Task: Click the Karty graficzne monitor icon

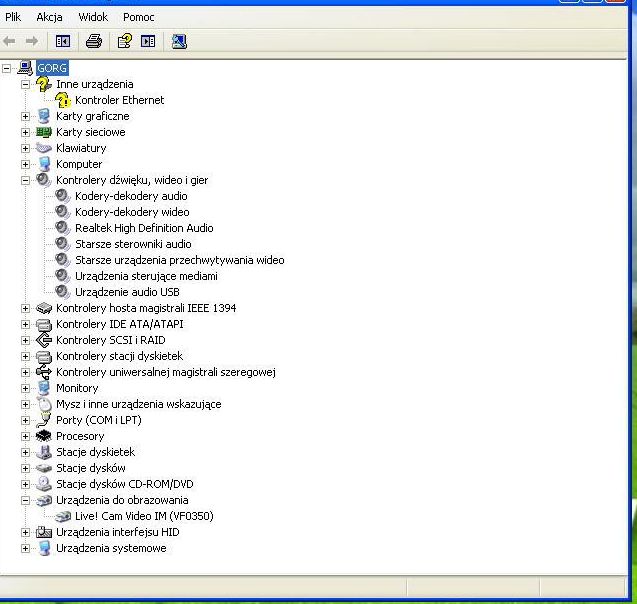Action: click(x=43, y=116)
